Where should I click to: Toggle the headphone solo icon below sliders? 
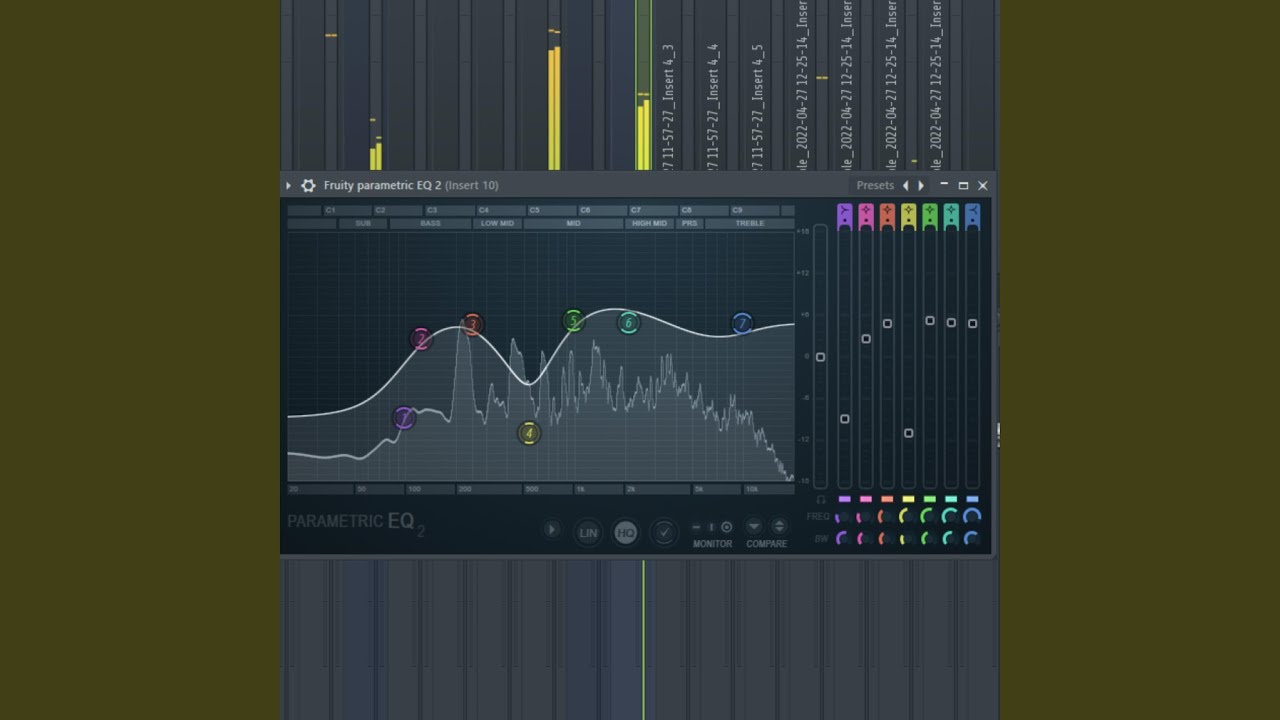820,499
